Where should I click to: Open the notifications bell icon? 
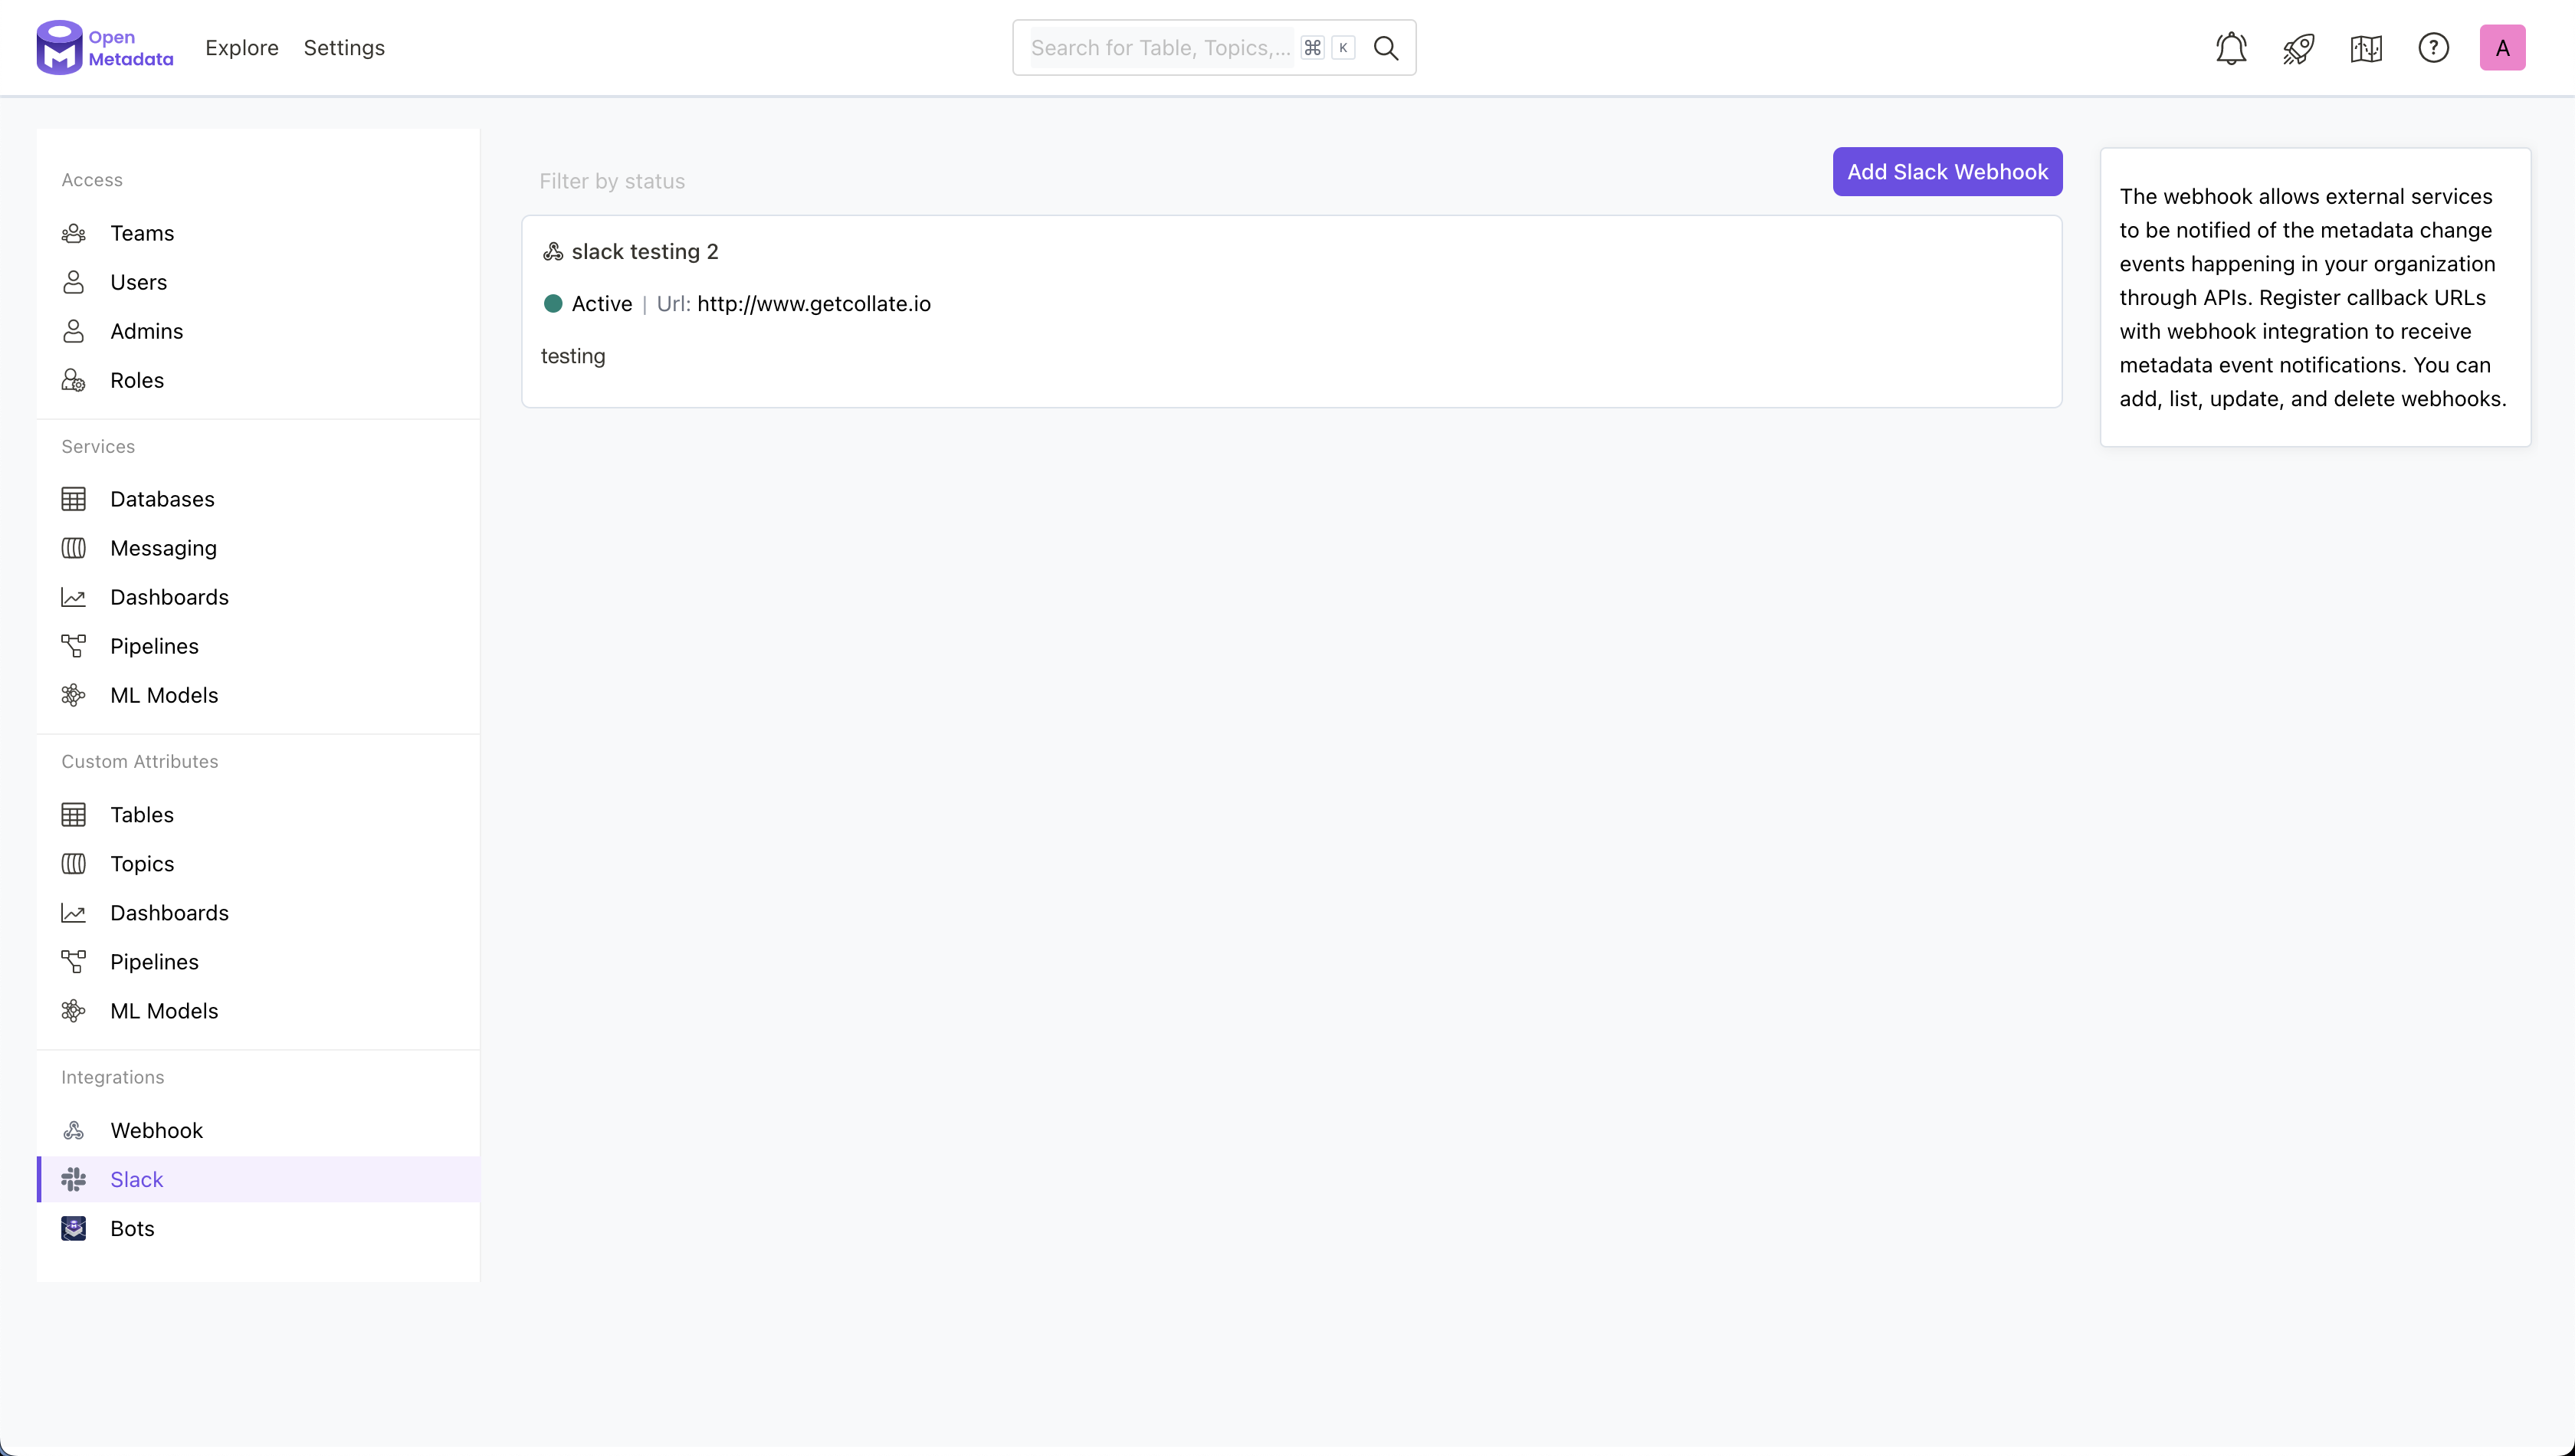2231,48
